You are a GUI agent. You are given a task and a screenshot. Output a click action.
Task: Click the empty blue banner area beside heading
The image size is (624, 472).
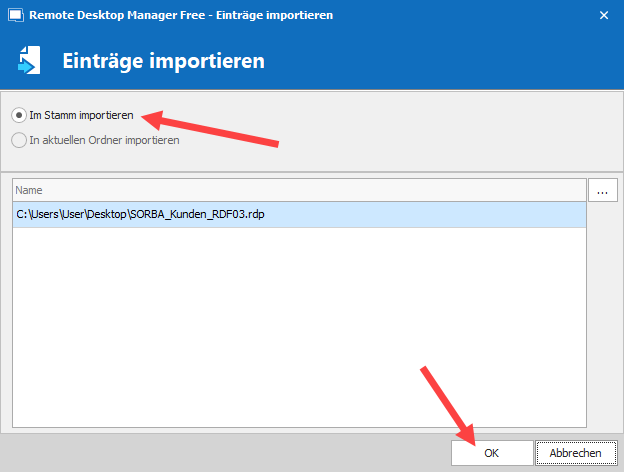[450, 61]
